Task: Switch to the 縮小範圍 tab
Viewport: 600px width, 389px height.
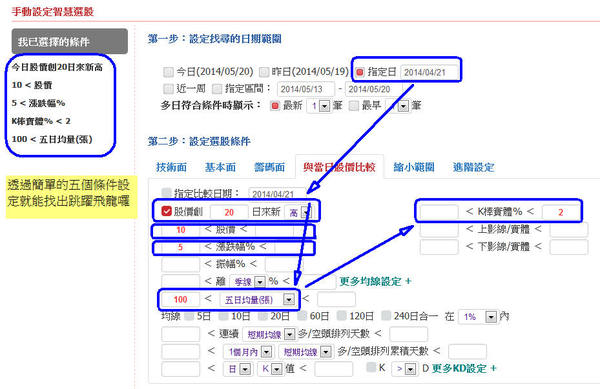Action: coord(414,167)
